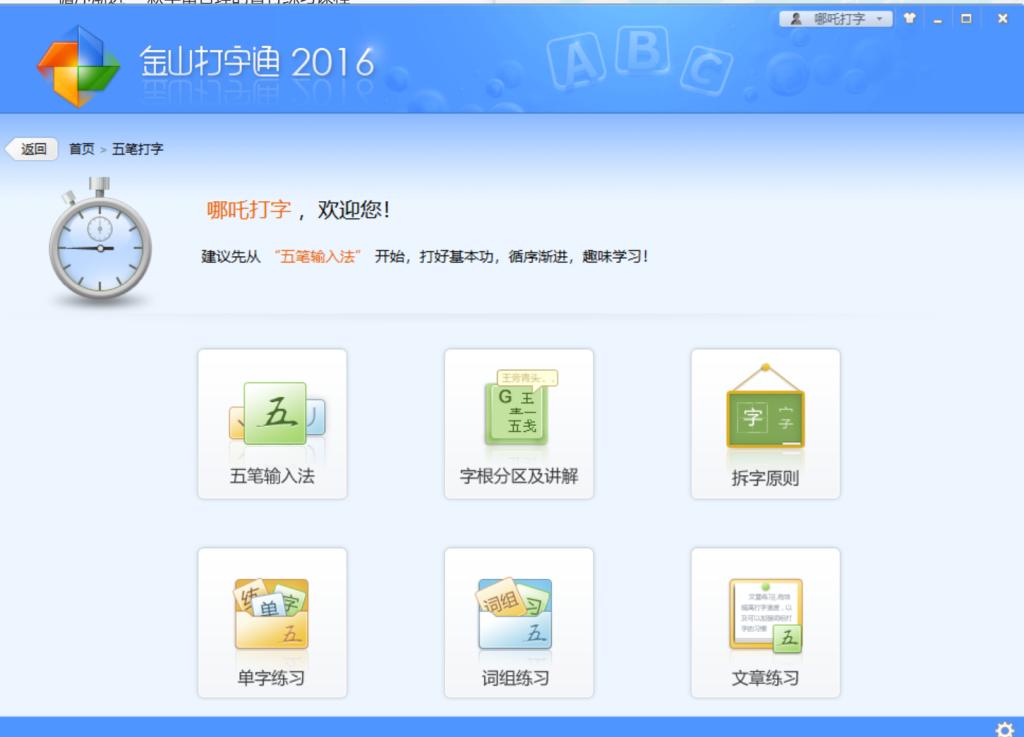
Task: Open the 五笔输入法 lesson tile
Action: point(272,423)
